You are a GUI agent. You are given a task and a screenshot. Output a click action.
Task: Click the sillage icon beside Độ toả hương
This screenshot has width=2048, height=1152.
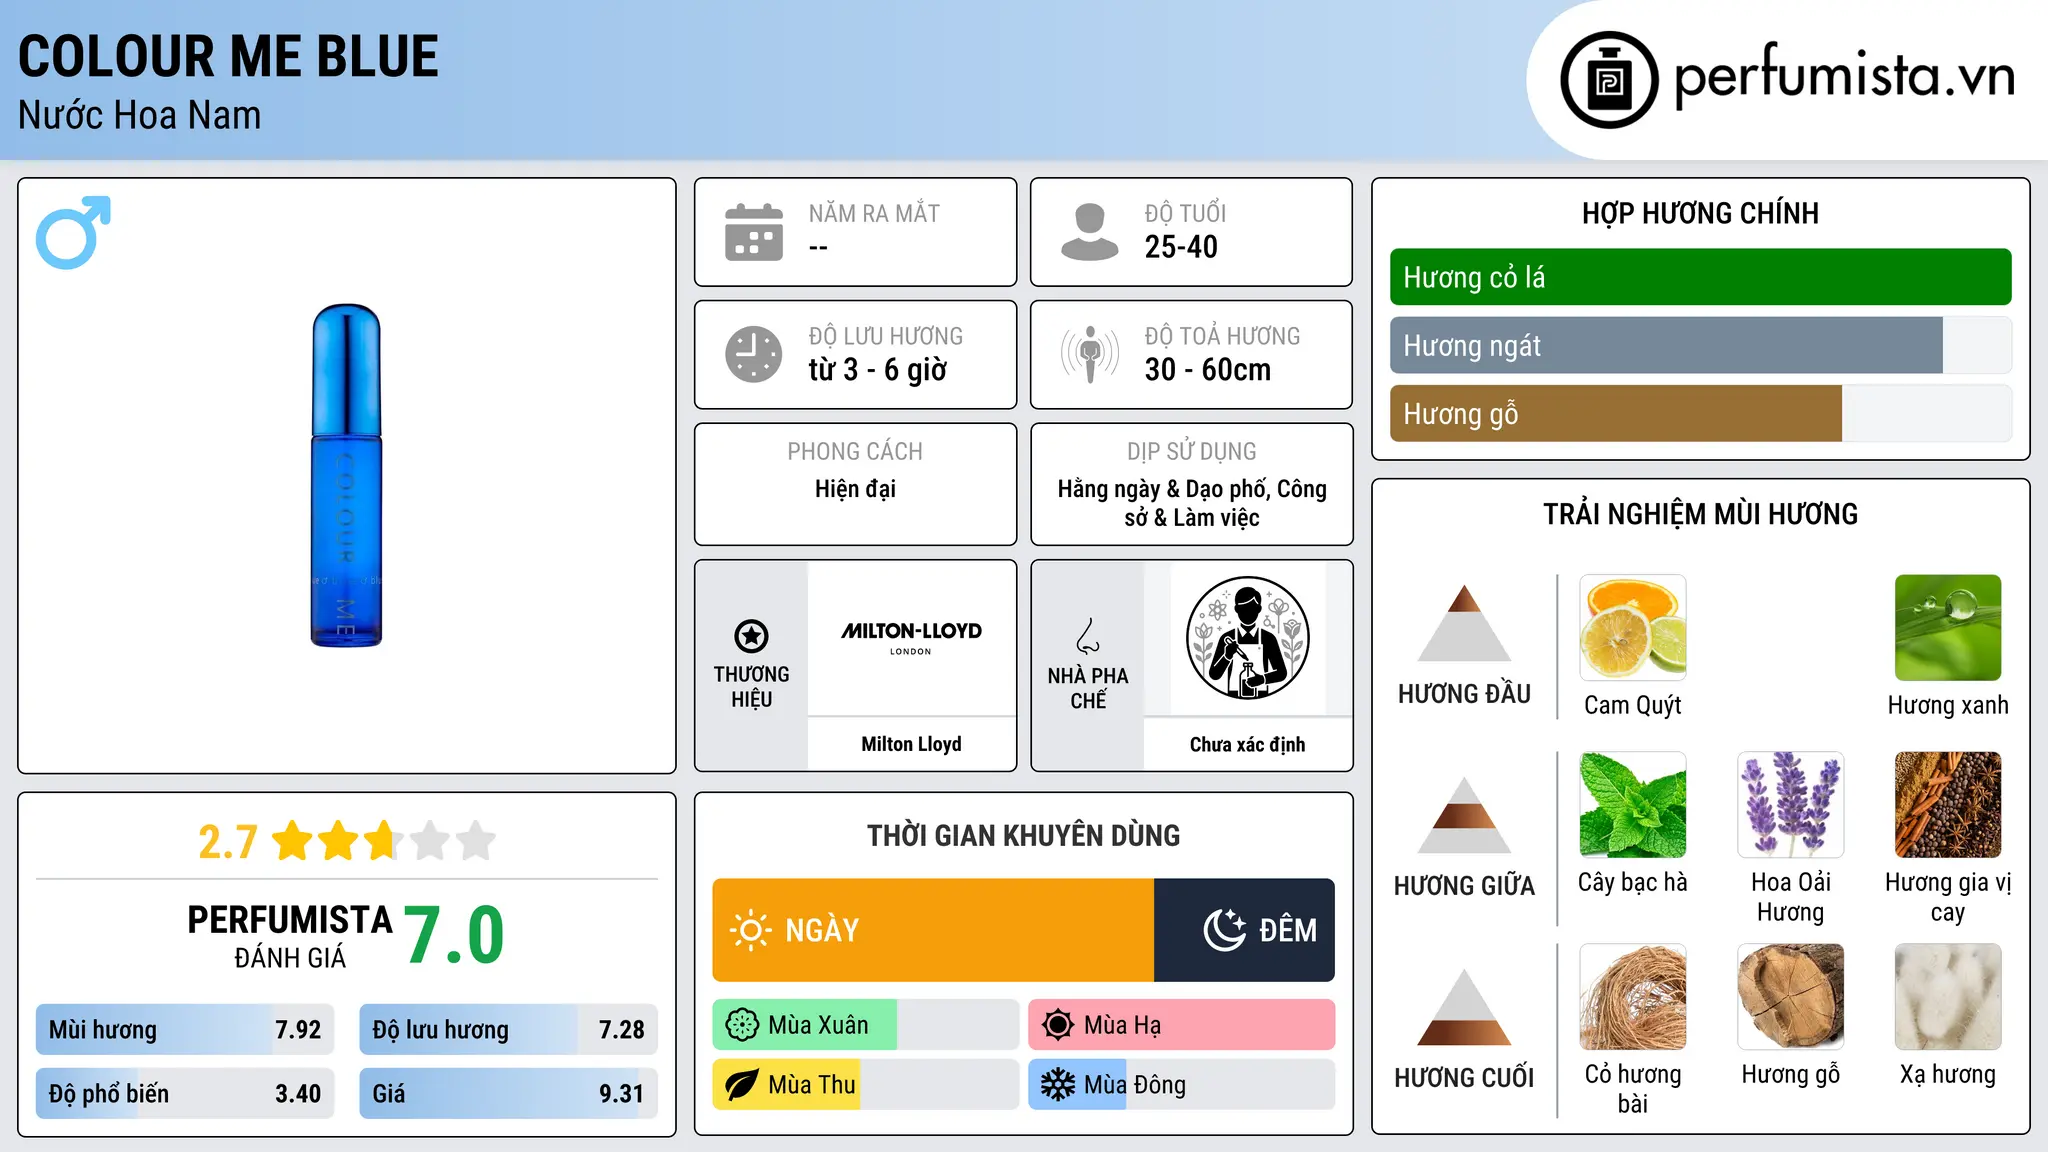click(x=1090, y=354)
